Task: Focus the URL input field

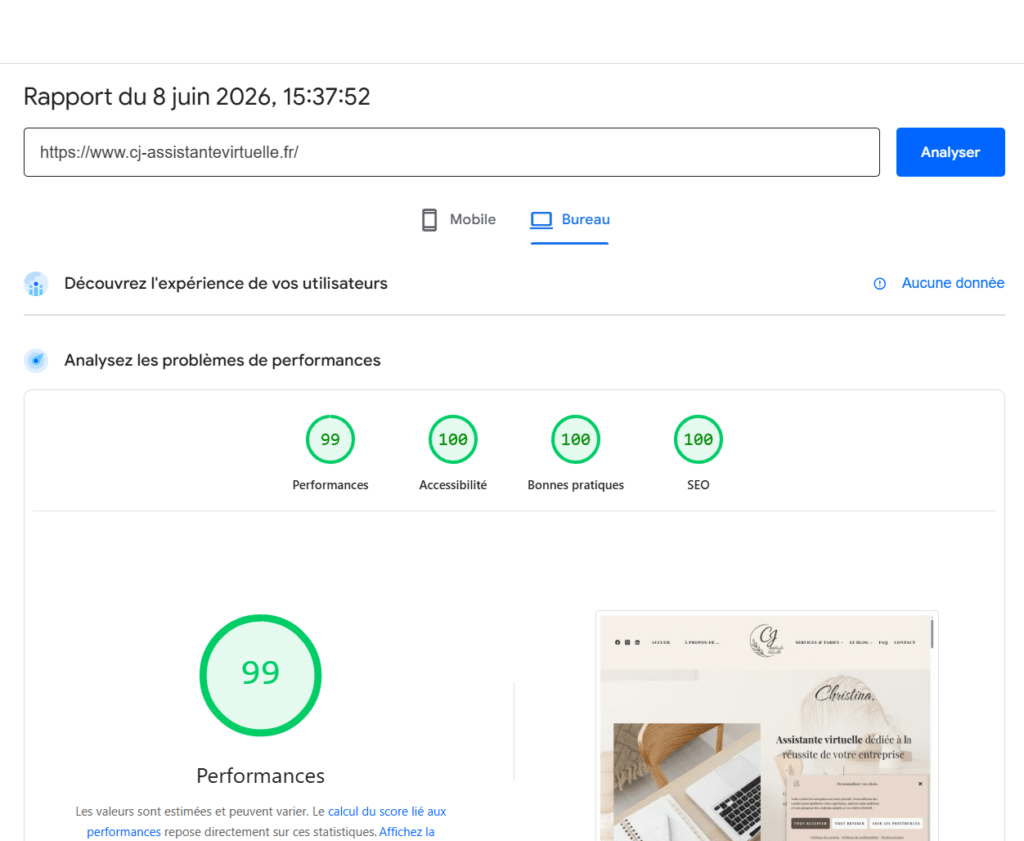Action: tap(452, 152)
